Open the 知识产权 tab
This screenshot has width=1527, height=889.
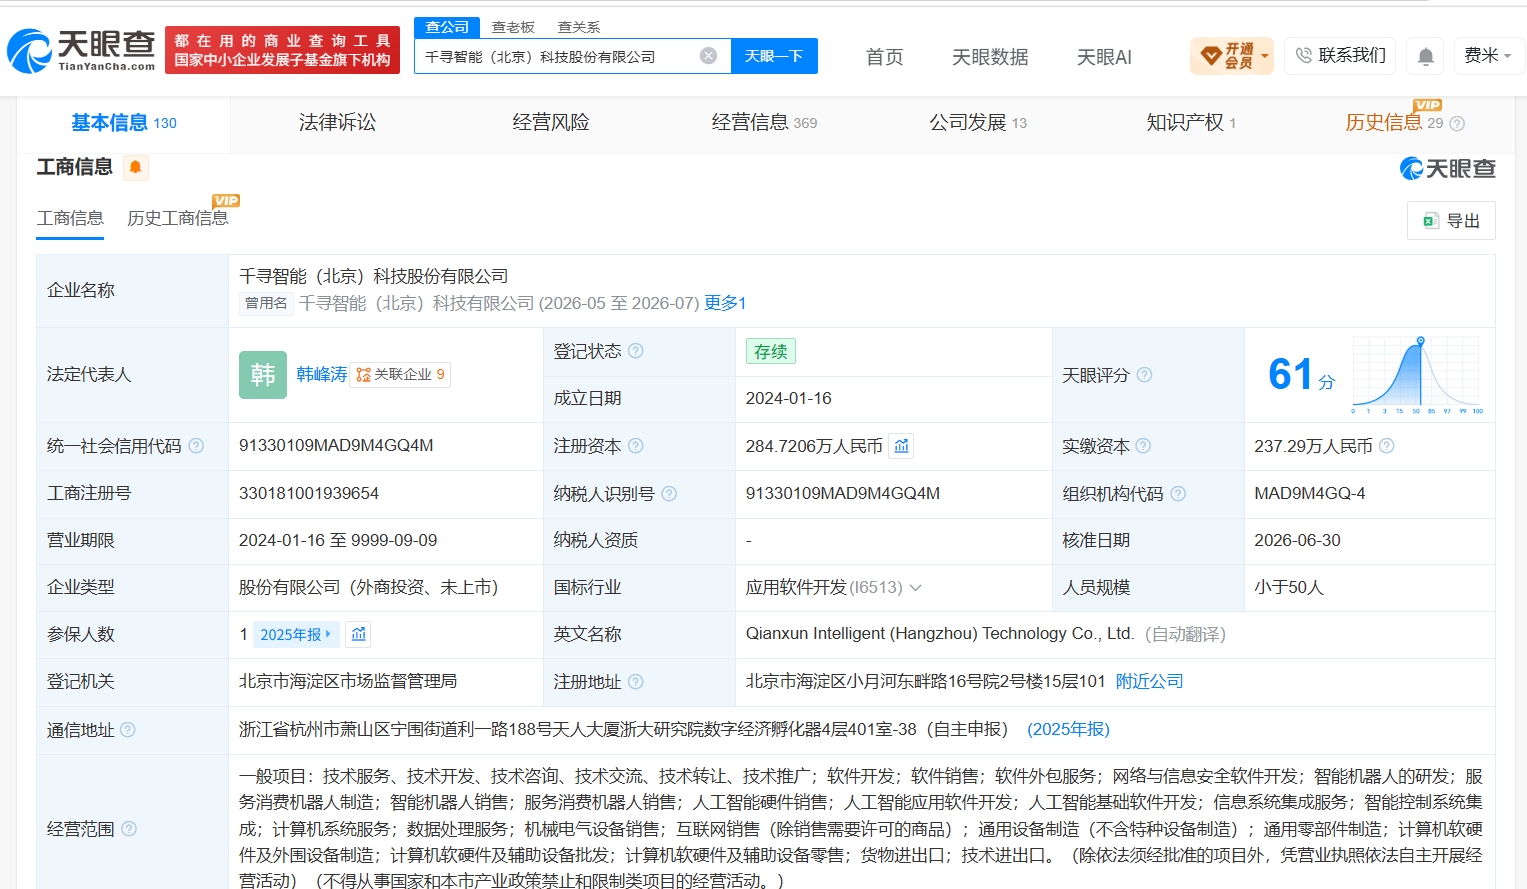click(x=1191, y=123)
